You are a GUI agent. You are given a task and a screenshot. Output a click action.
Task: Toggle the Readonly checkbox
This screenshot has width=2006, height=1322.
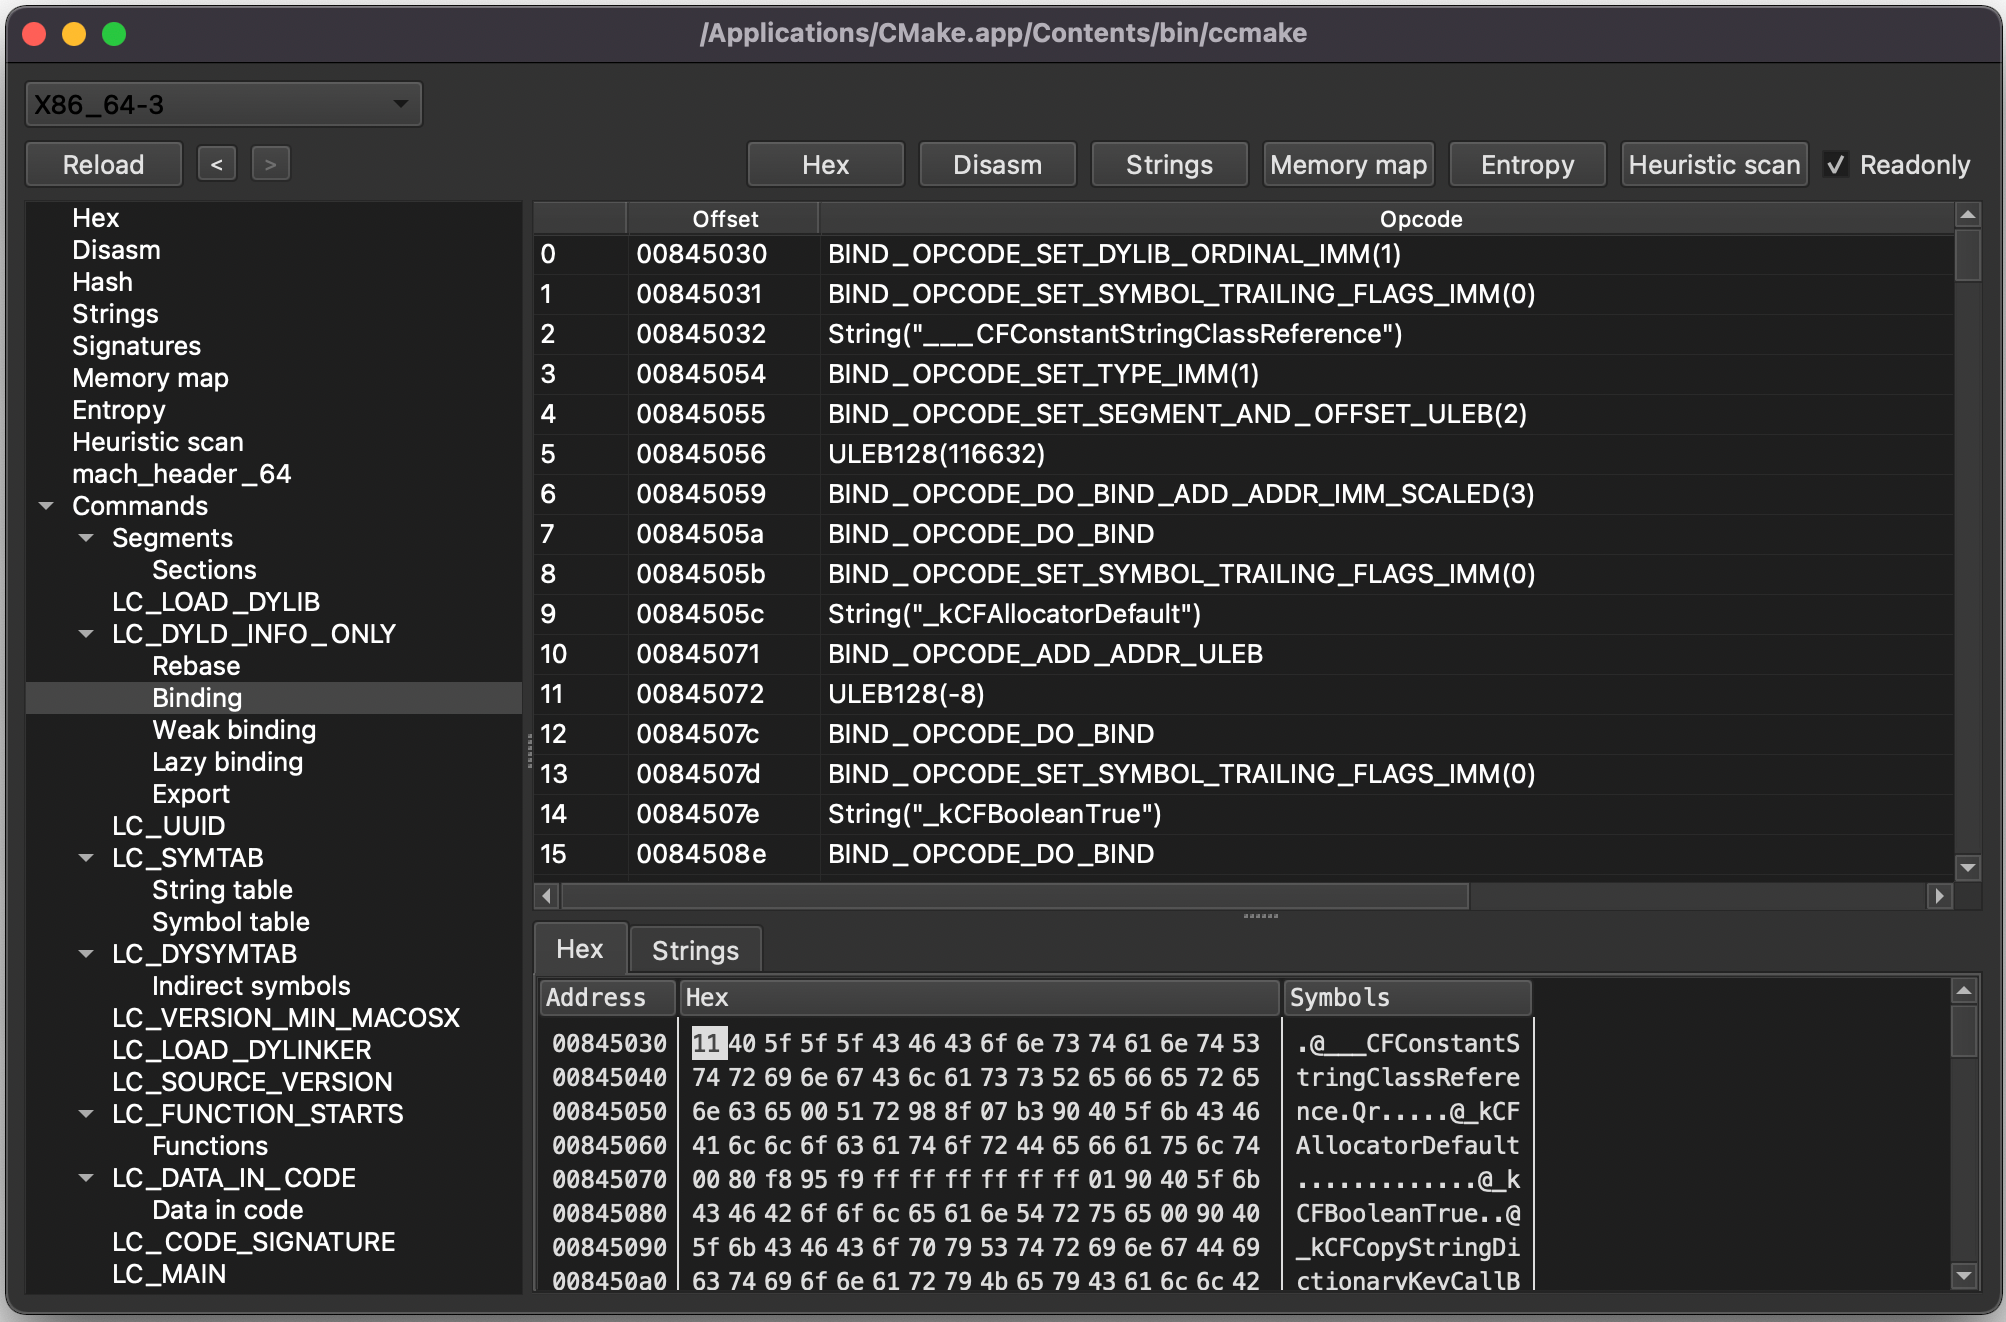pos(1836,164)
